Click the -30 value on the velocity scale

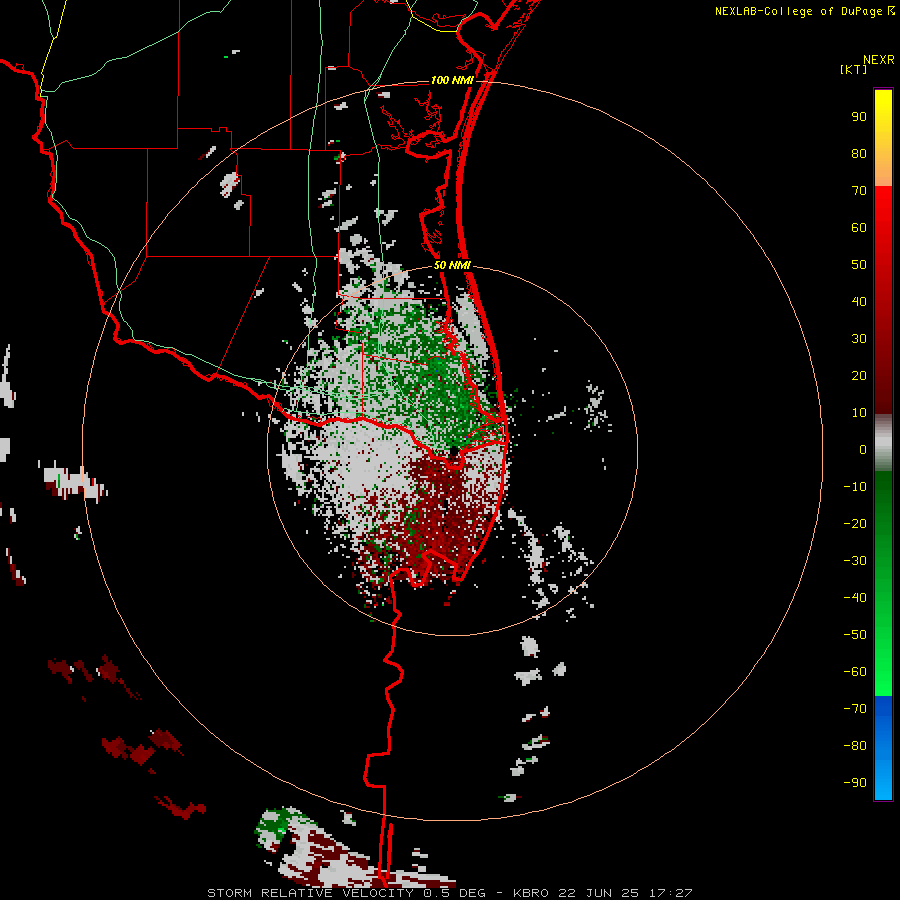pyautogui.click(x=855, y=561)
